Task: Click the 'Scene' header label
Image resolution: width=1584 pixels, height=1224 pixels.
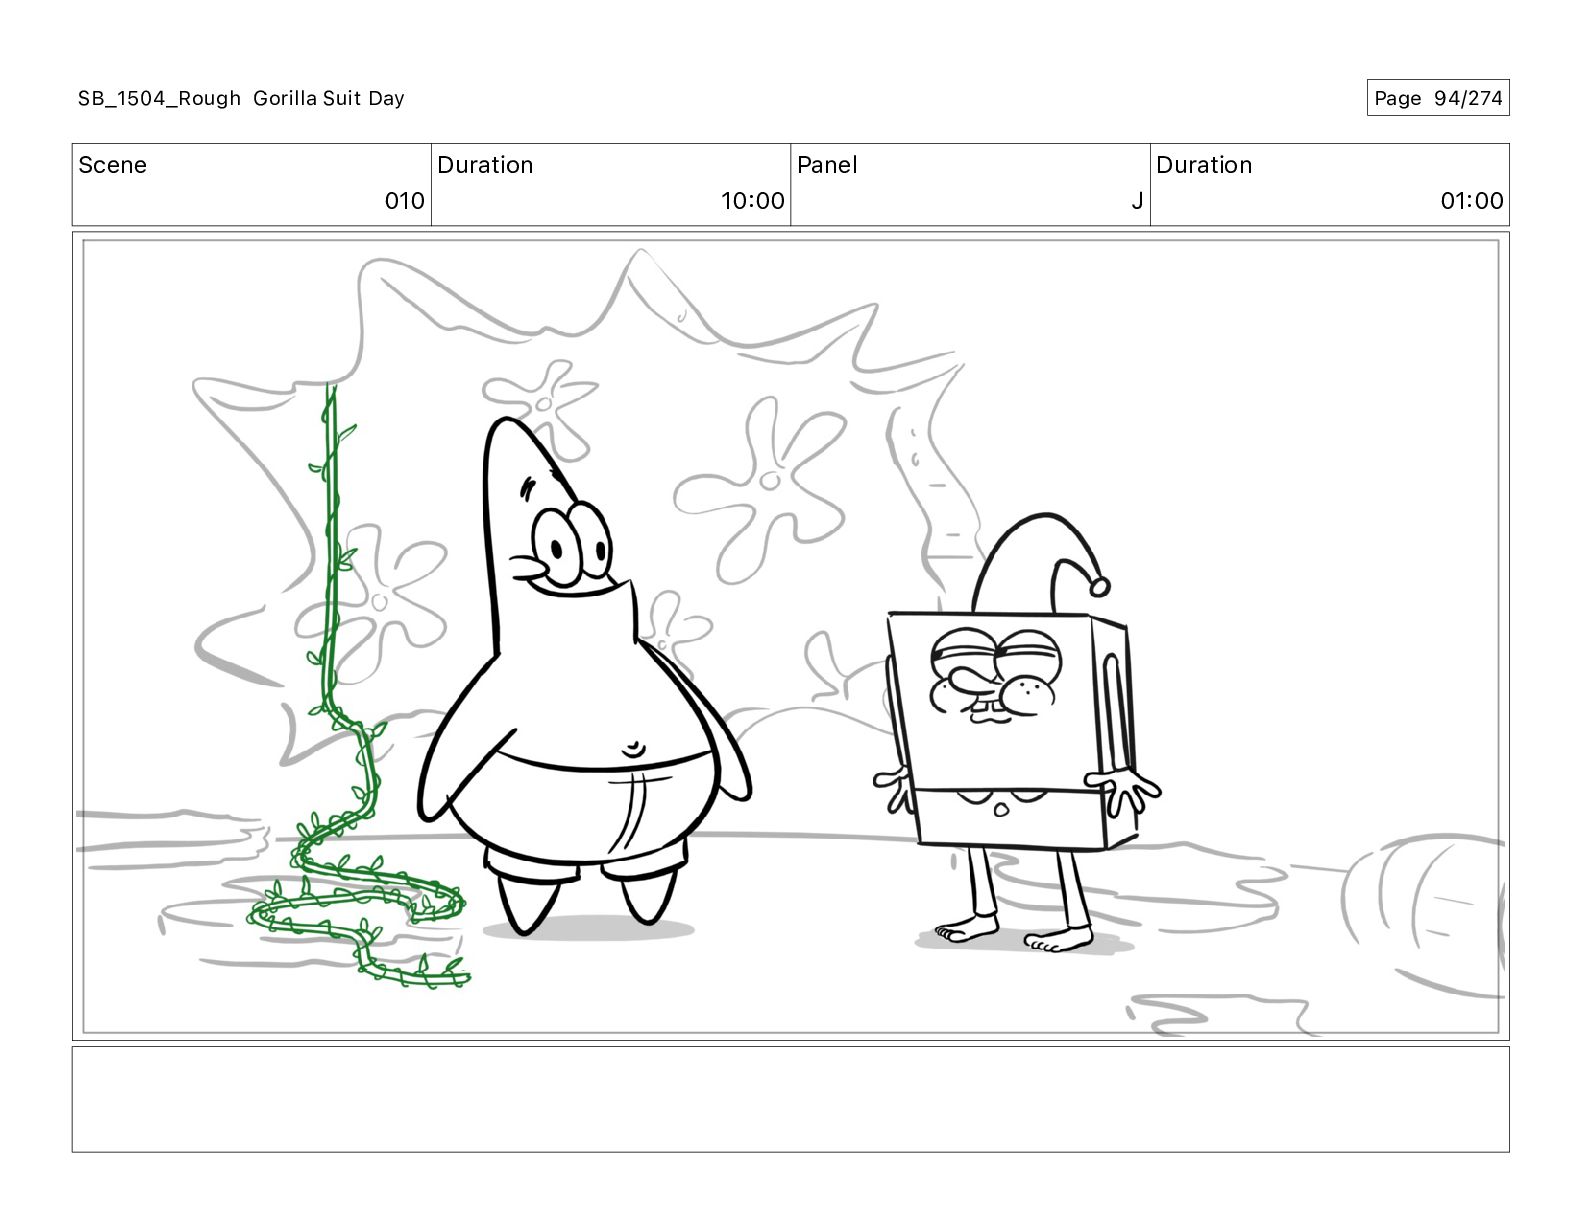Action: tap(112, 165)
